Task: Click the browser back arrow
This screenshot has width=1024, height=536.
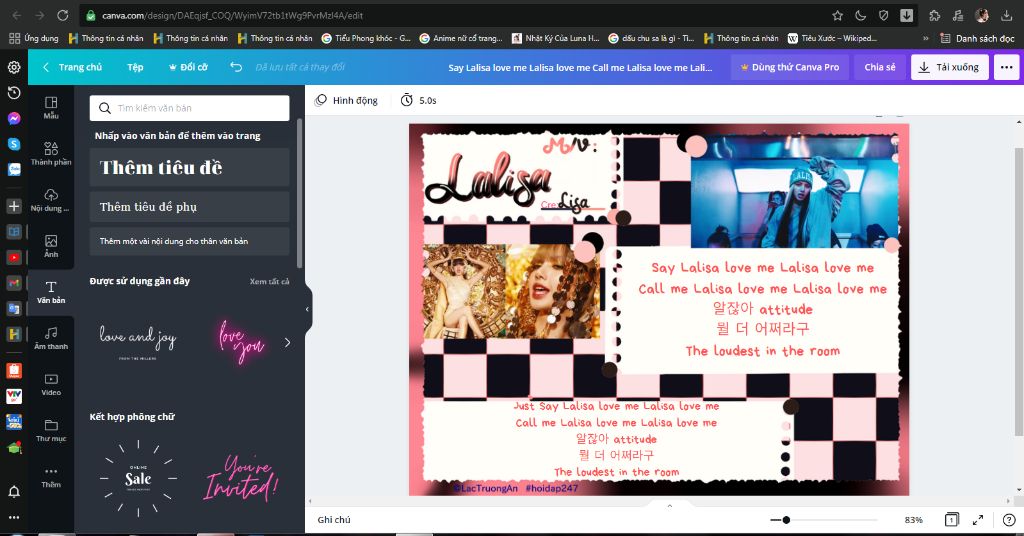Action: point(16,15)
